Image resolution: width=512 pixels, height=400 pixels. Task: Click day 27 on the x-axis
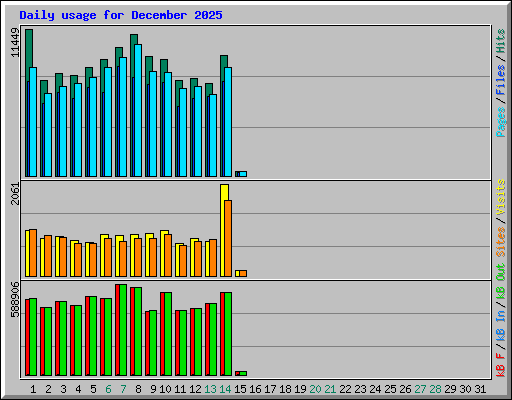pyautogui.click(x=420, y=389)
